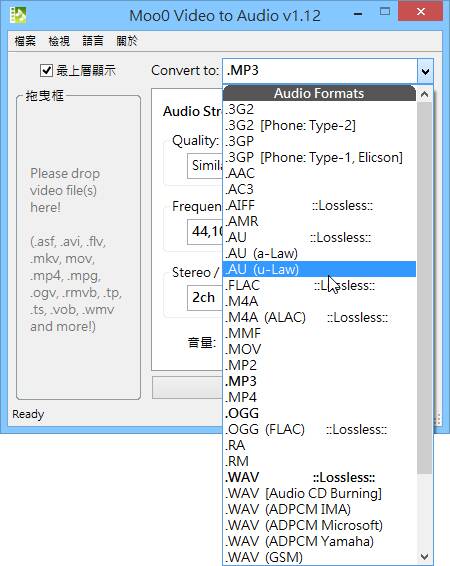450x566 pixels.
Task: Select the plain .3GP format
Action: click(x=319, y=141)
